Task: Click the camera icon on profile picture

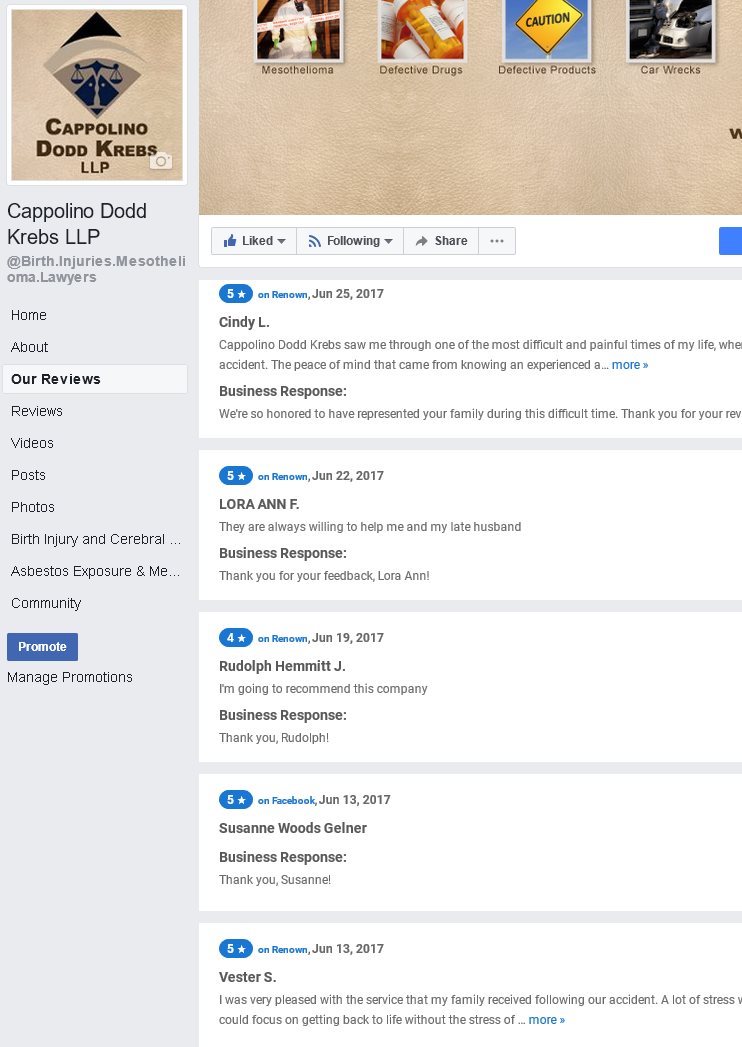Action: pos(161,161)
